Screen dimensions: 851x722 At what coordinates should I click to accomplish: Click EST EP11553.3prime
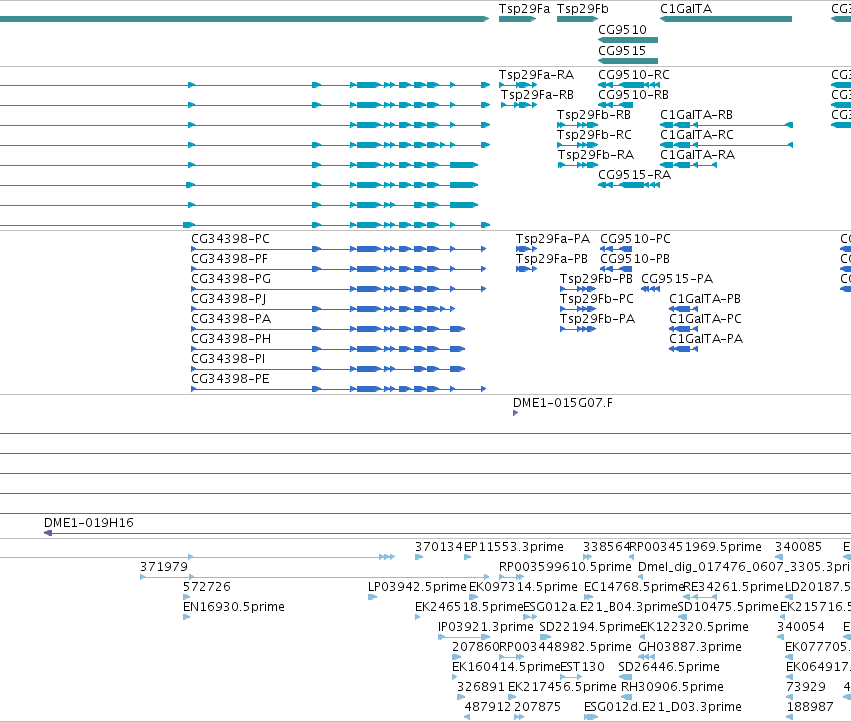(x=468, y=557)
